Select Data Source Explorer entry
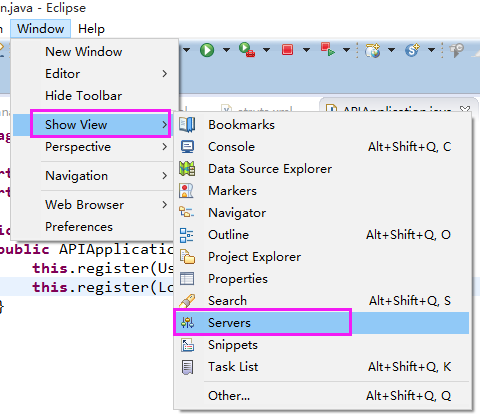Image resolution: width=480 pixels, height=414 pixels. click(322, 169)
